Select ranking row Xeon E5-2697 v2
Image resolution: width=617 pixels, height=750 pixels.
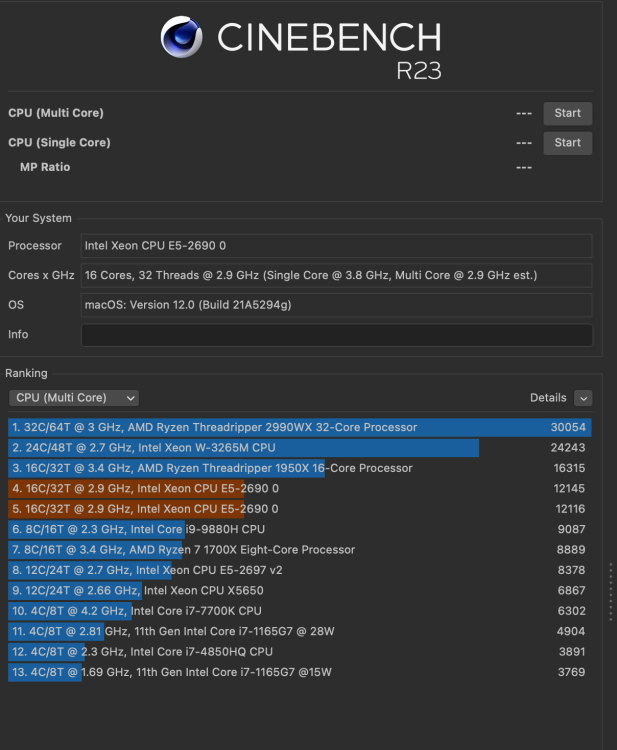300,570
